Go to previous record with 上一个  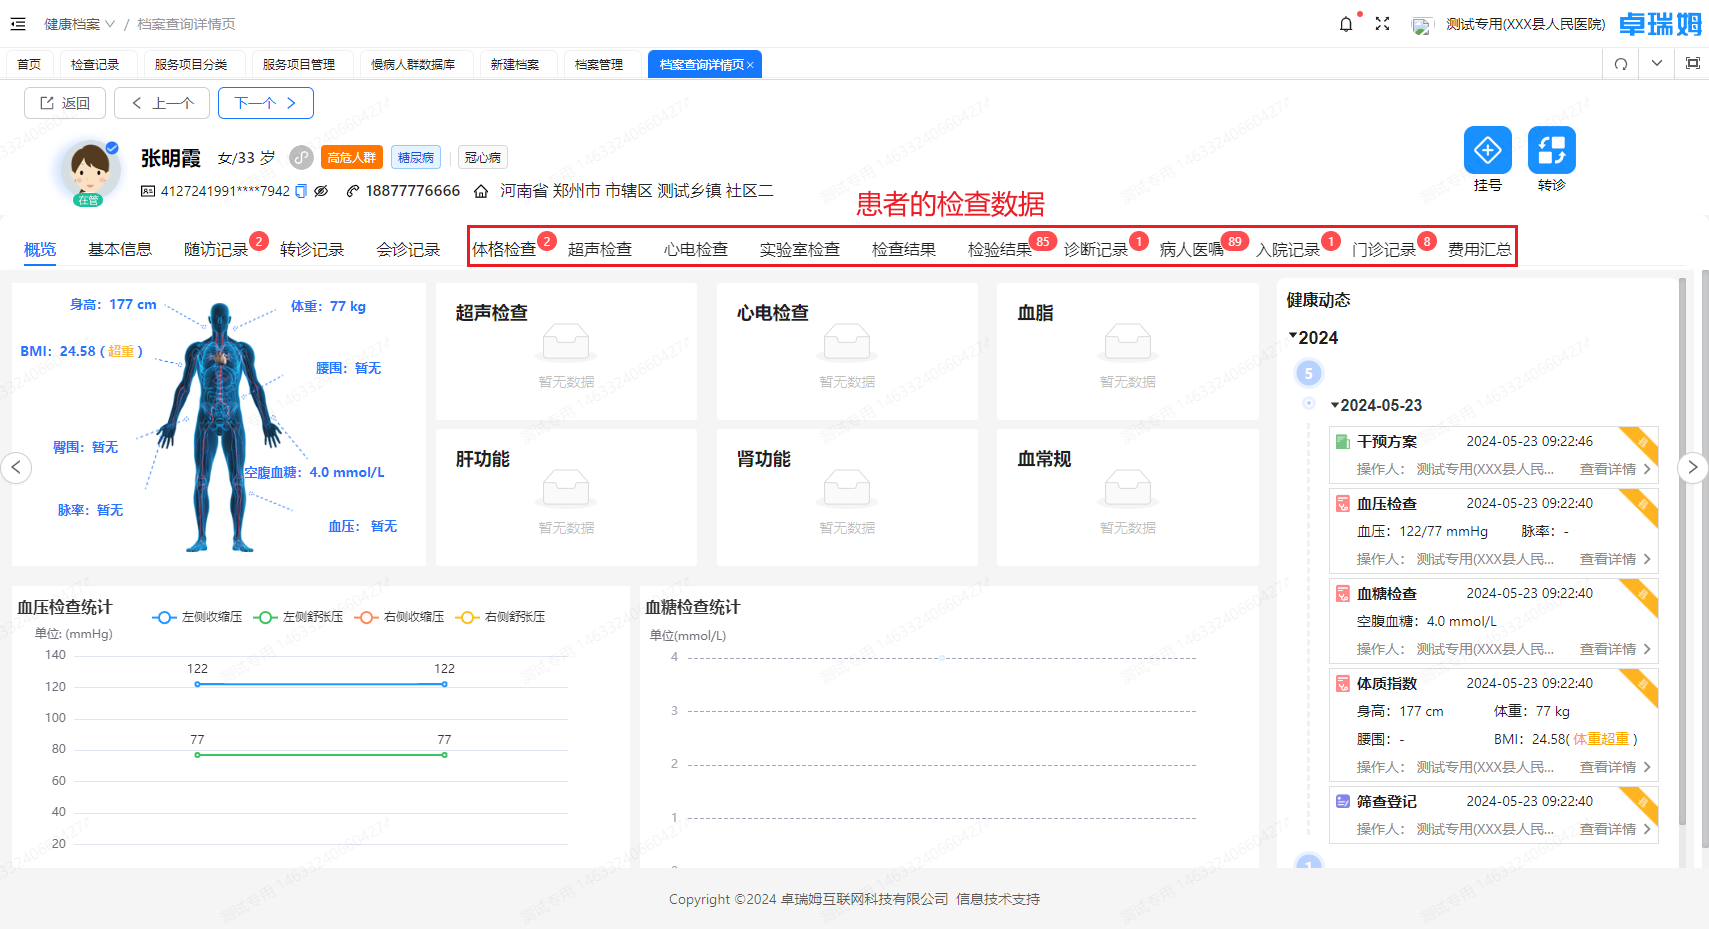click(x=162, y=103)
